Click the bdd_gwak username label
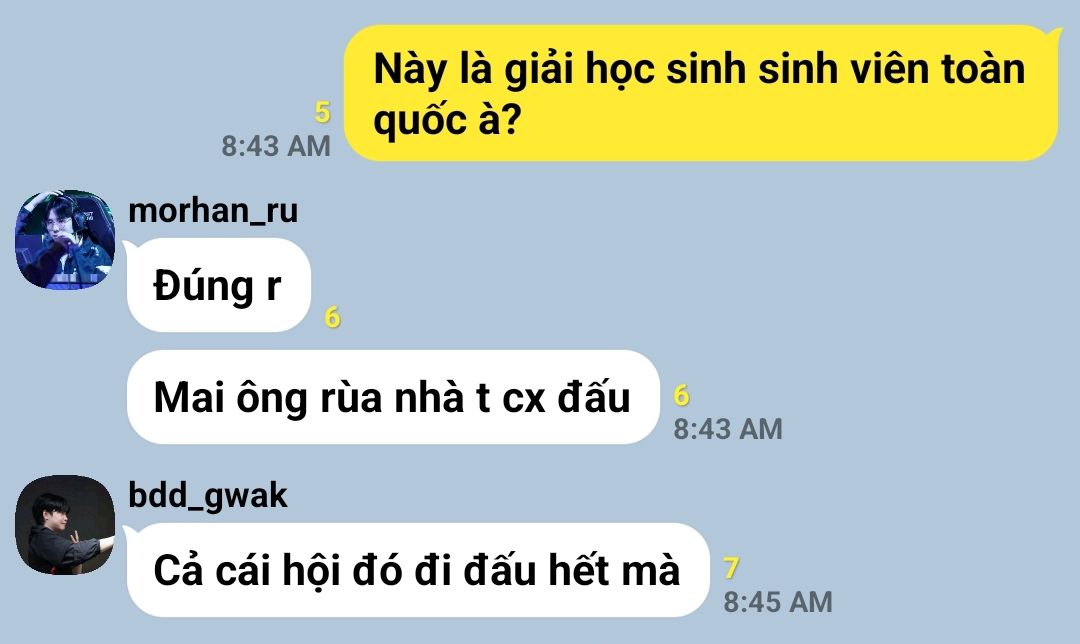This screenshot has width=1080, height=644. coord(208,496)
